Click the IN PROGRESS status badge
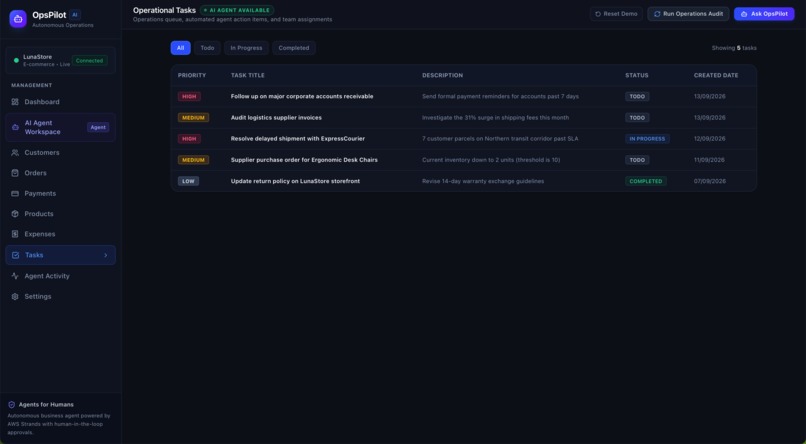 (647, 139)
